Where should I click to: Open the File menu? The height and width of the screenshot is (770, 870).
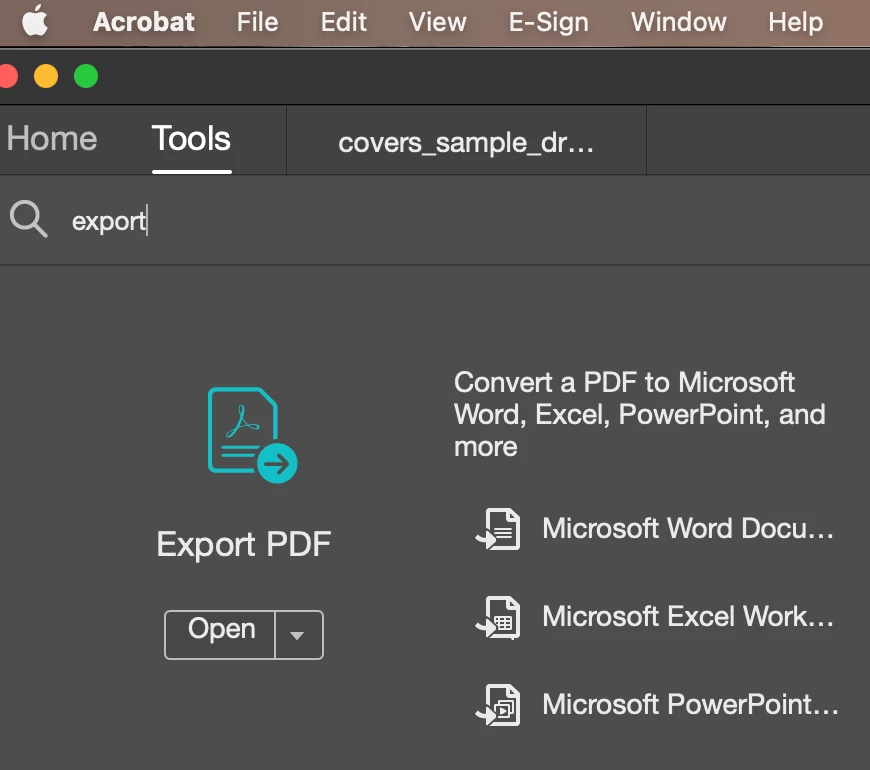[257, 22]
